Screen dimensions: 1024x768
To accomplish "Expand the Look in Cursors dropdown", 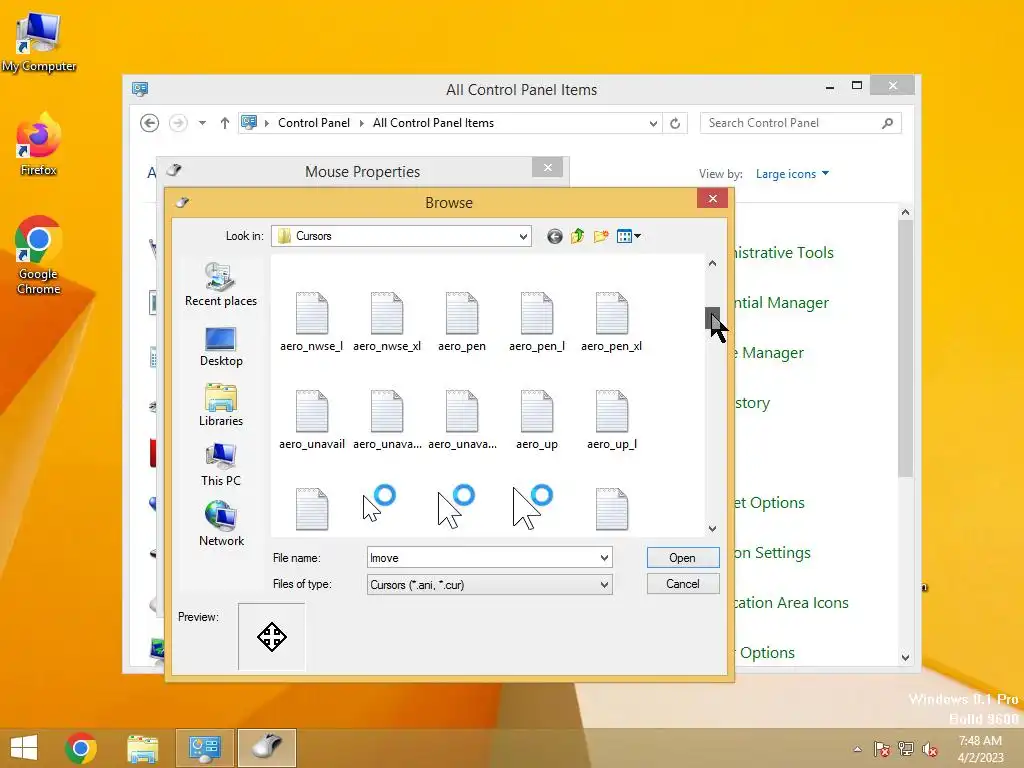I will click(523, 236).
